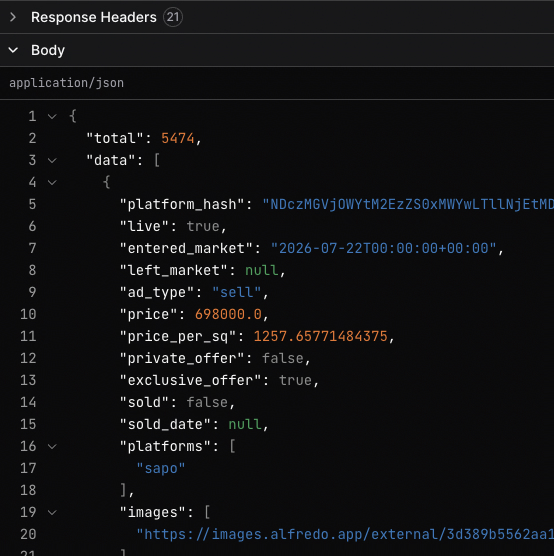Collapse the "images" array fold arrow
554x556 pixels.
click(52, 512)
